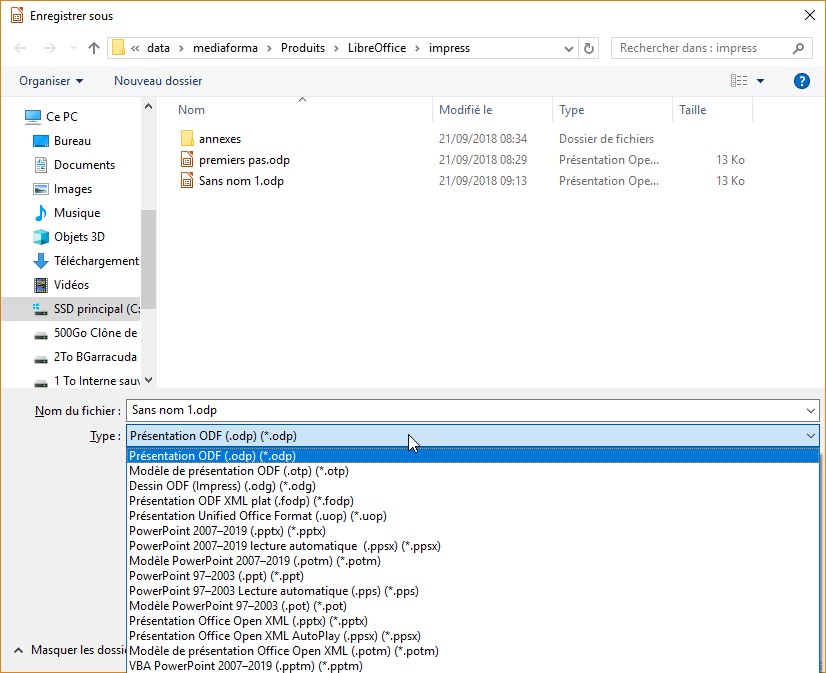Pick Modèle de présentation ODF (.otp)
Screen dimensions: 826x673
click(238, 471)
